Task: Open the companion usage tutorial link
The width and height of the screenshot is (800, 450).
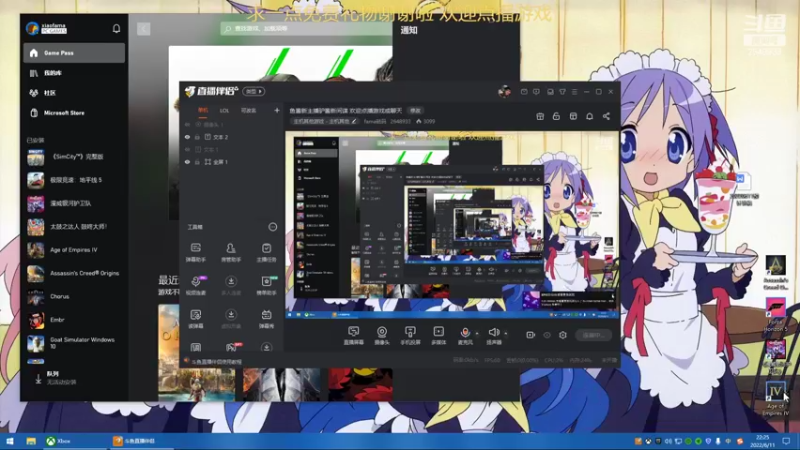Action: (x=216, y=362)
